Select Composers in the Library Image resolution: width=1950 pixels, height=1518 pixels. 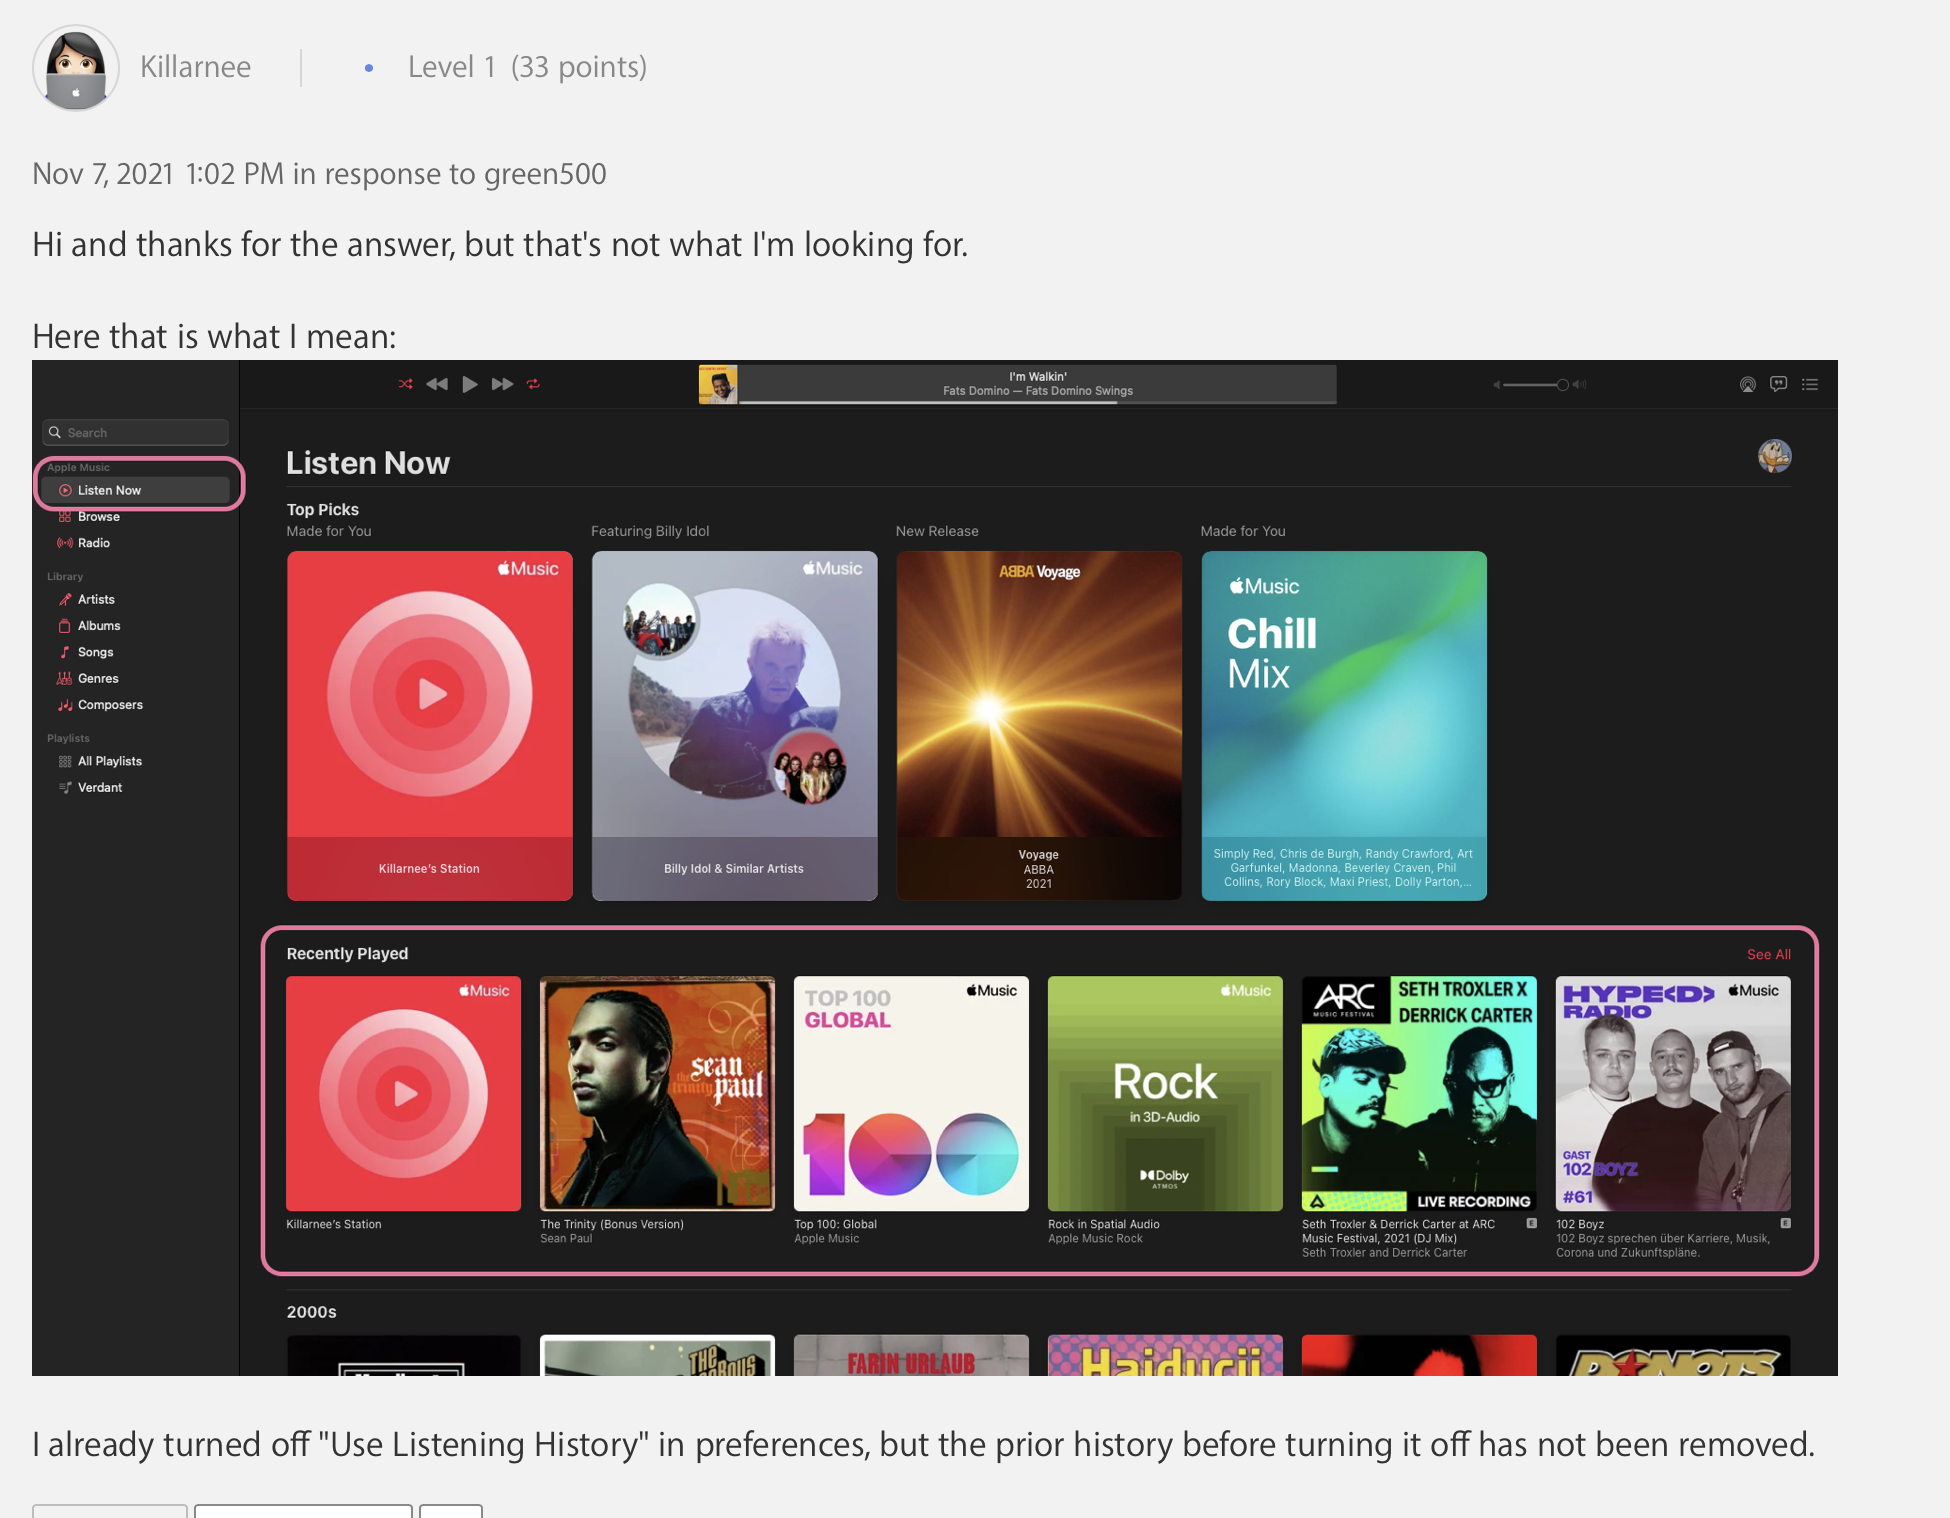110,705
